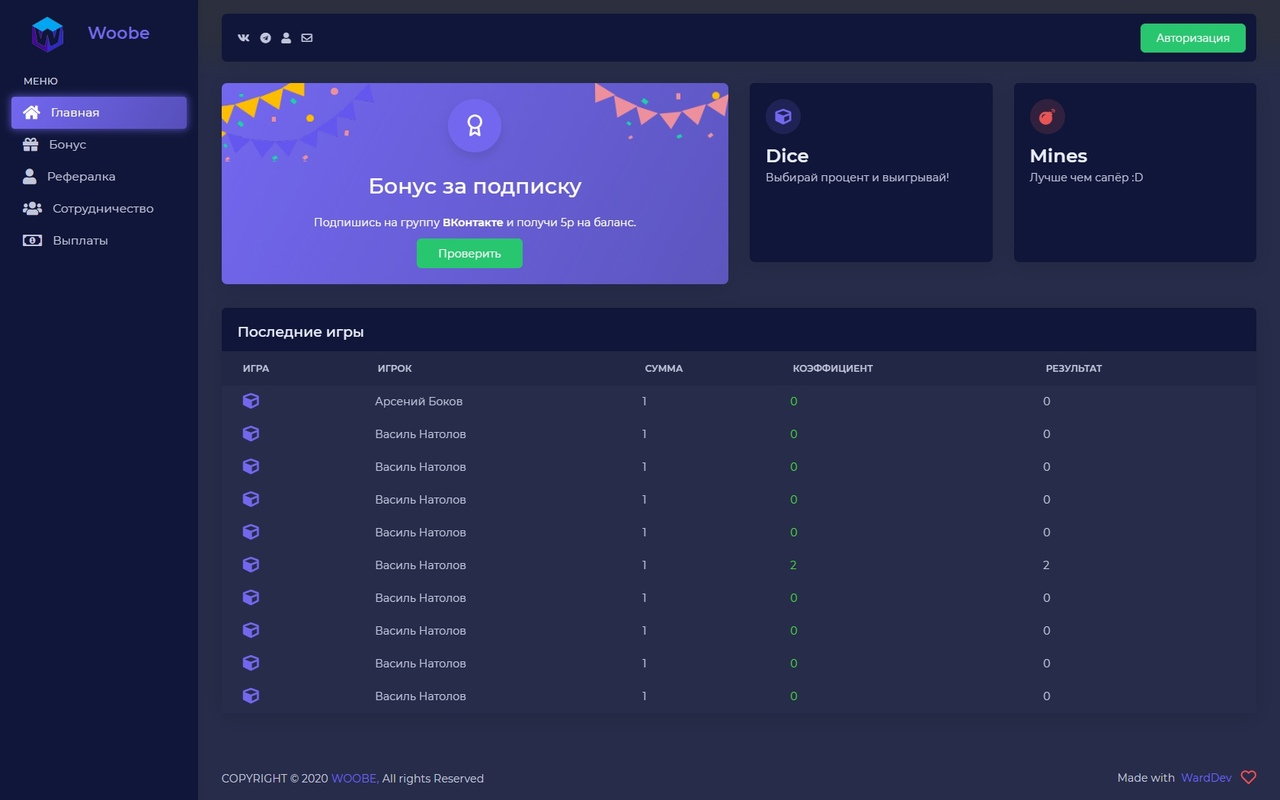
Task: Click the Проверить button
Action: click(x=469, y=254)
